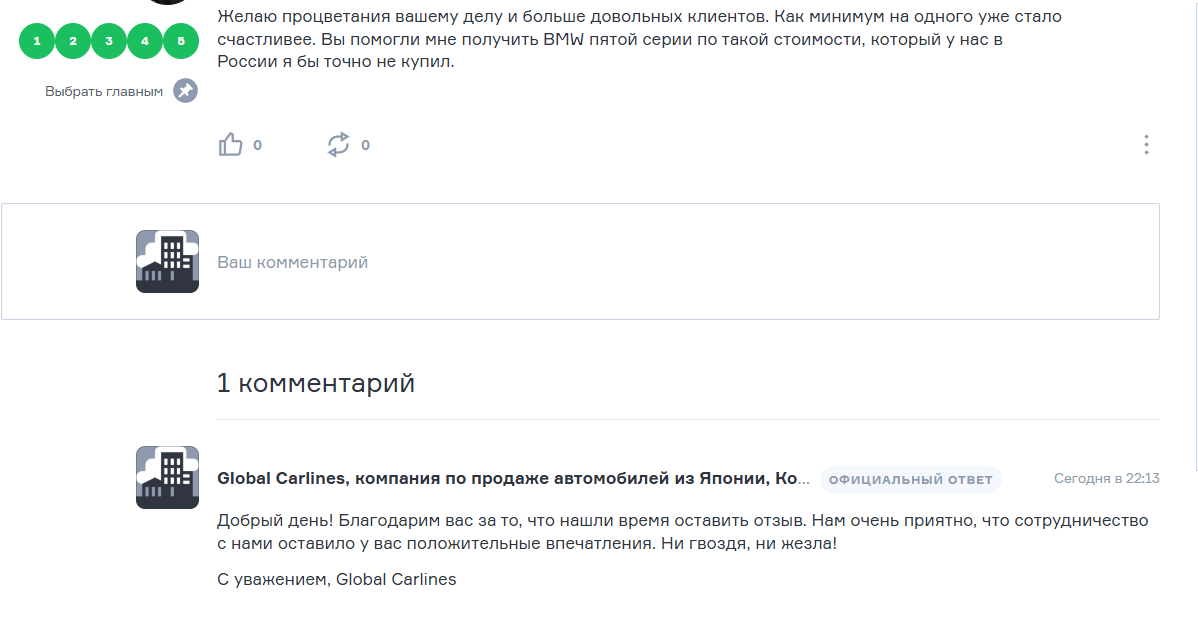Click the С уважением, Global Carlines signature
Image resolution: width=1198 pixels, height=619 pixels.
[x=337, y=579]
